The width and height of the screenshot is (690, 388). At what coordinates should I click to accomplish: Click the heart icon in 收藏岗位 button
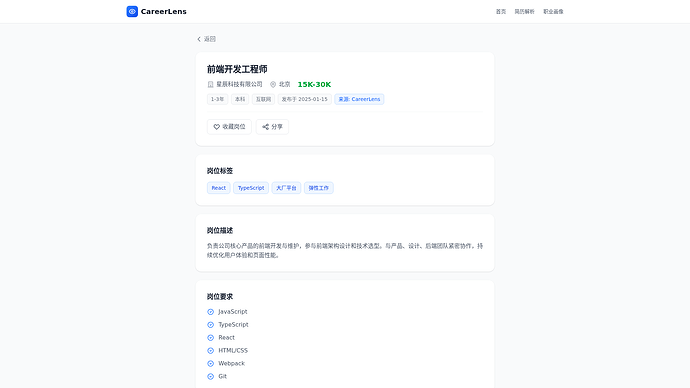coord(217,127)
